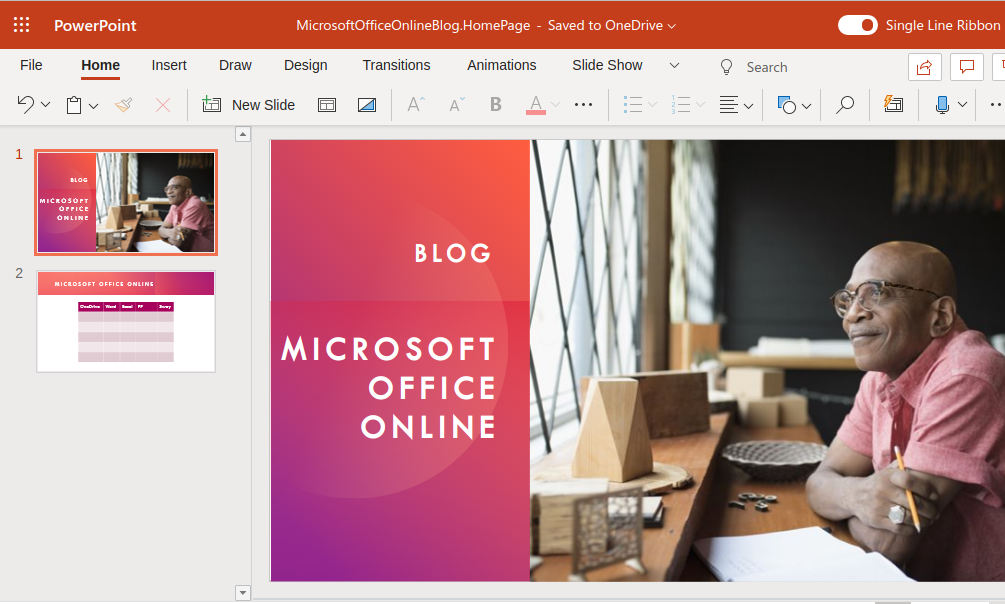
Task: Click the Paste clipboard icon
Action: point(74,104)
